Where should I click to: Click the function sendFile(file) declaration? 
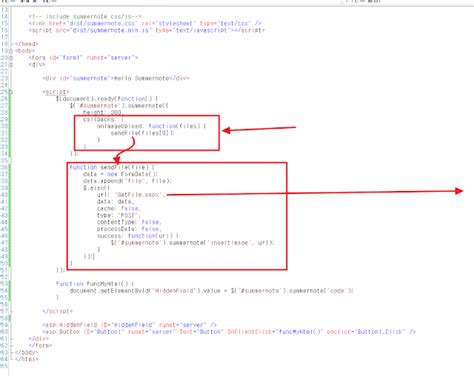112,167
